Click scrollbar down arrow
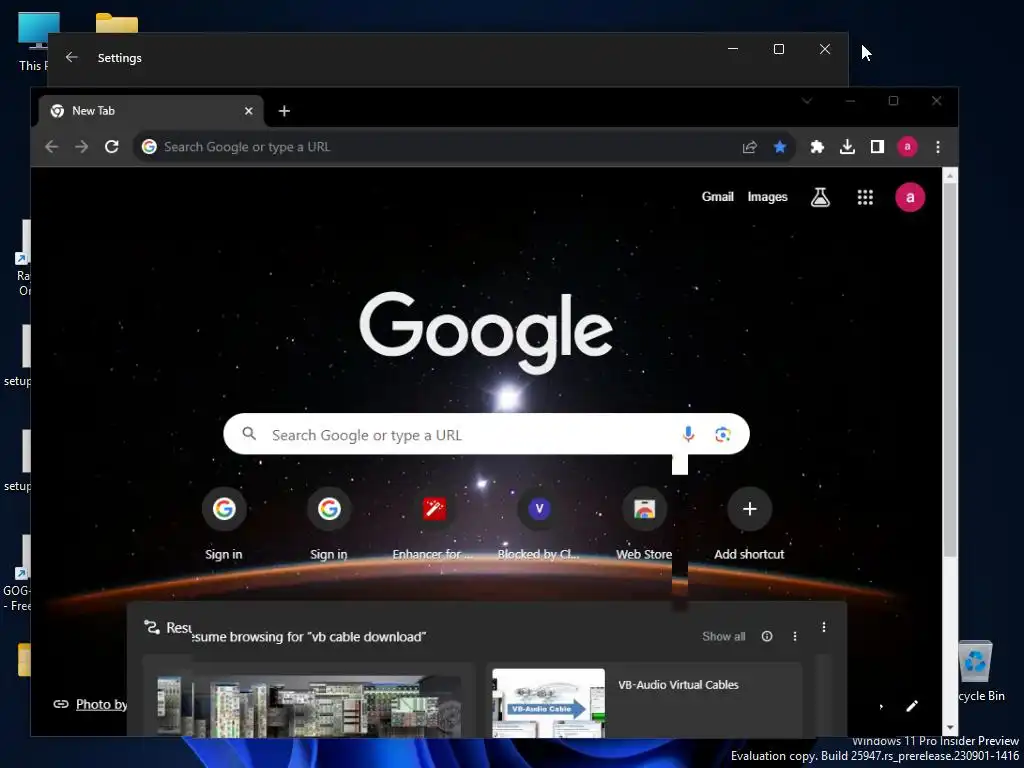 (x=950, y=728)
